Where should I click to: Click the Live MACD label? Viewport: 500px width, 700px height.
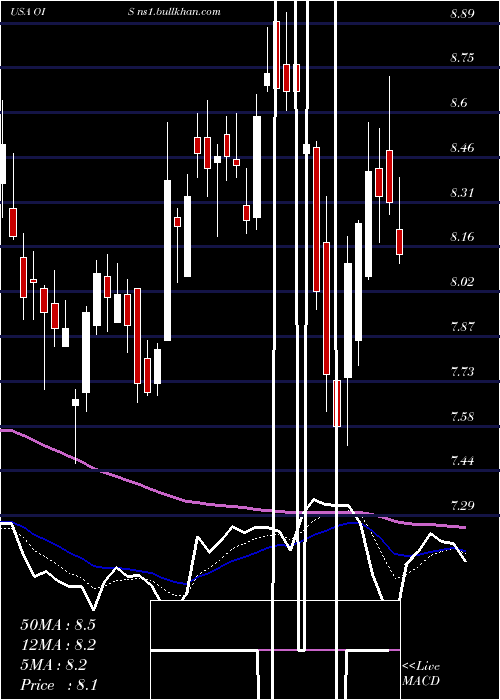[421, 673]
